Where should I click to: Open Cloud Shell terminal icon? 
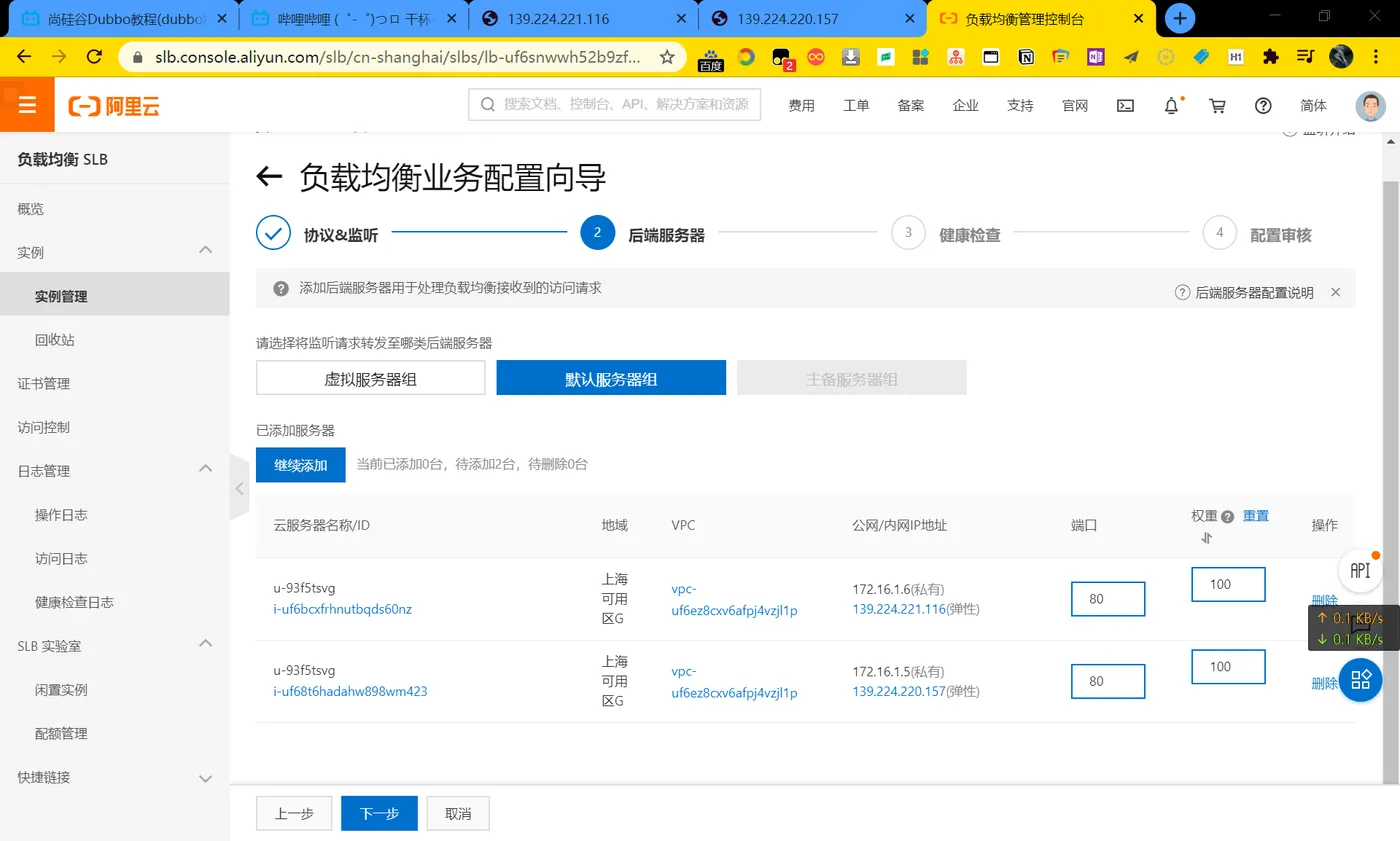pos(1125,105)
